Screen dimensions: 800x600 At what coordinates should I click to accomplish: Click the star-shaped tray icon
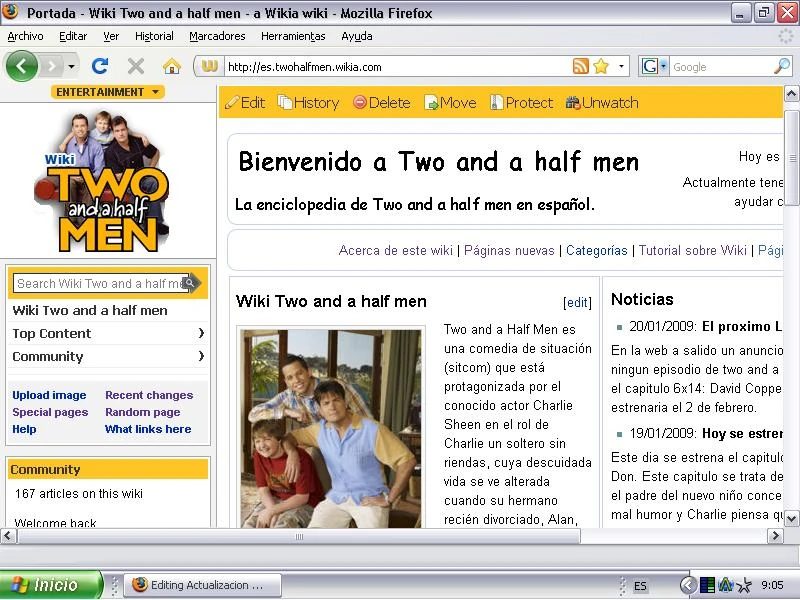744,585
